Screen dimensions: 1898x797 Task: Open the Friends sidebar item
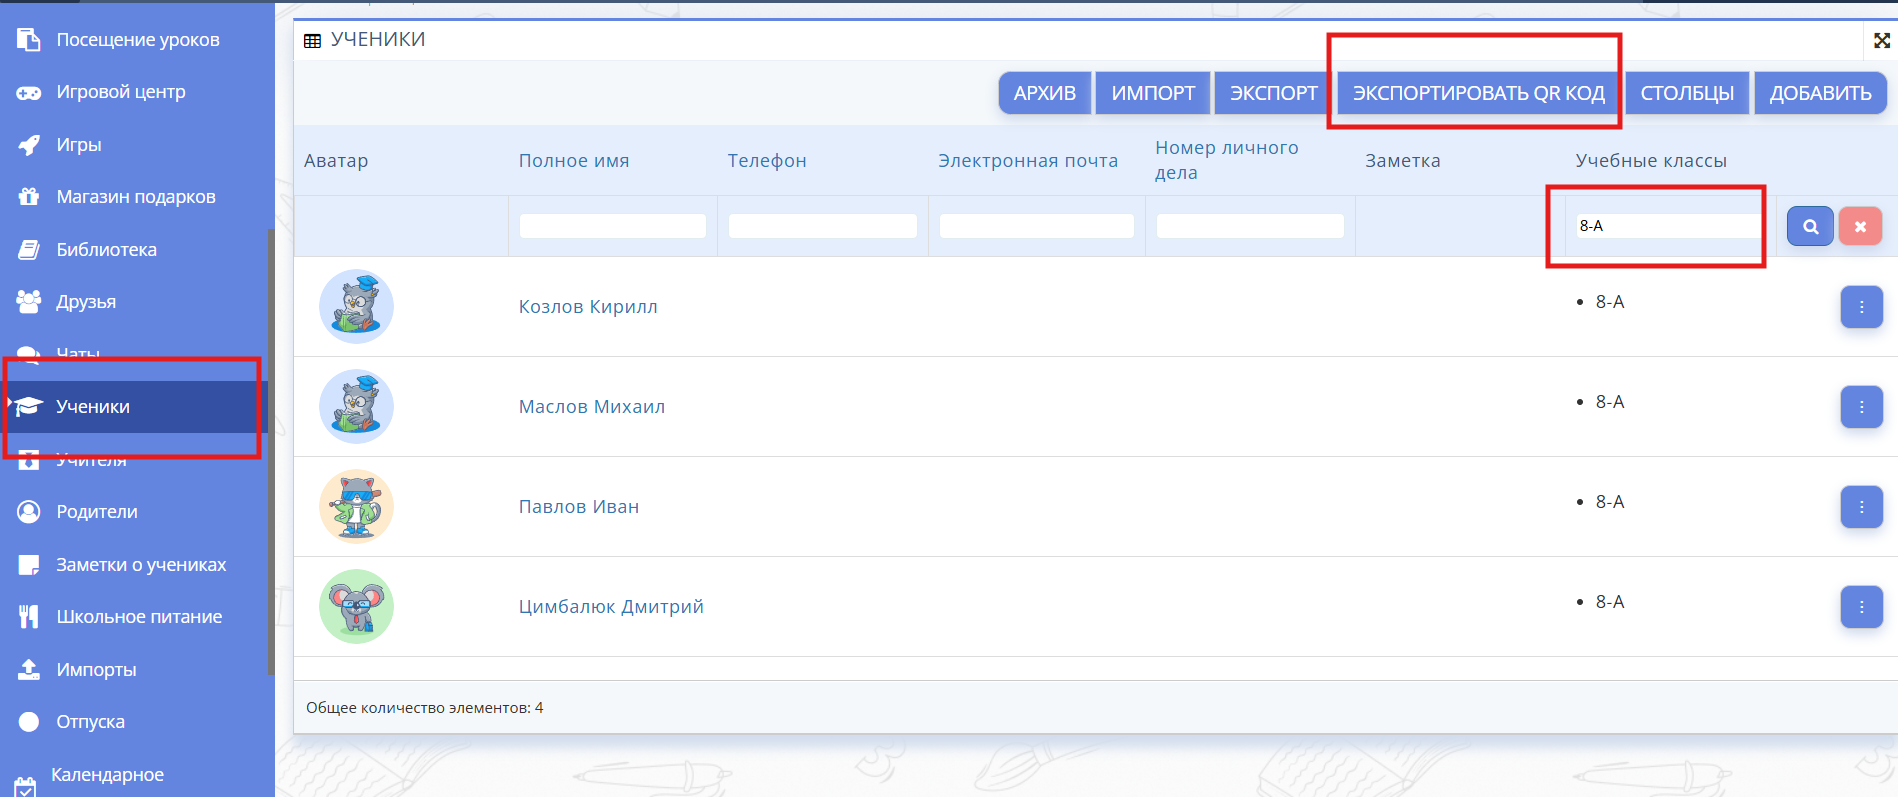[x=86, y=302]
